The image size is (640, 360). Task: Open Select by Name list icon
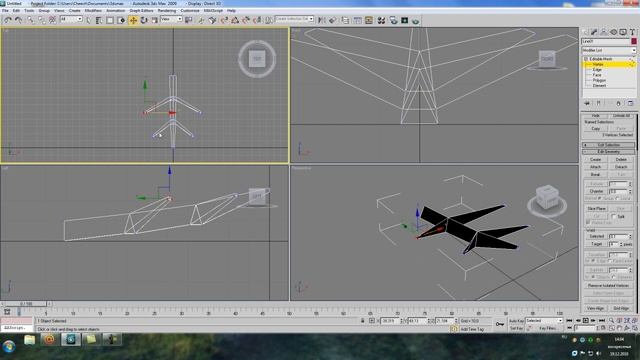(x=99, y=20)
